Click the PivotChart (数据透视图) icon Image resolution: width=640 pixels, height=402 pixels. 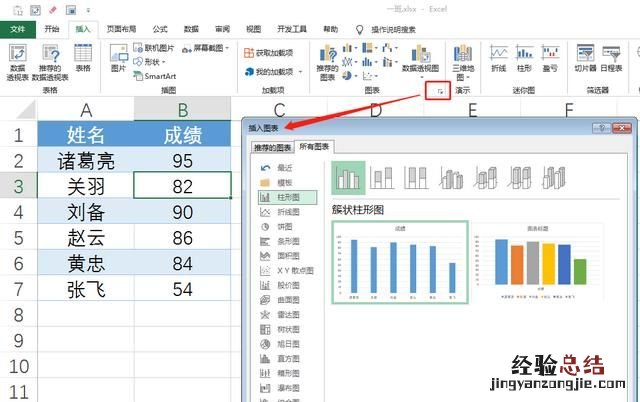tap(420, 59)
